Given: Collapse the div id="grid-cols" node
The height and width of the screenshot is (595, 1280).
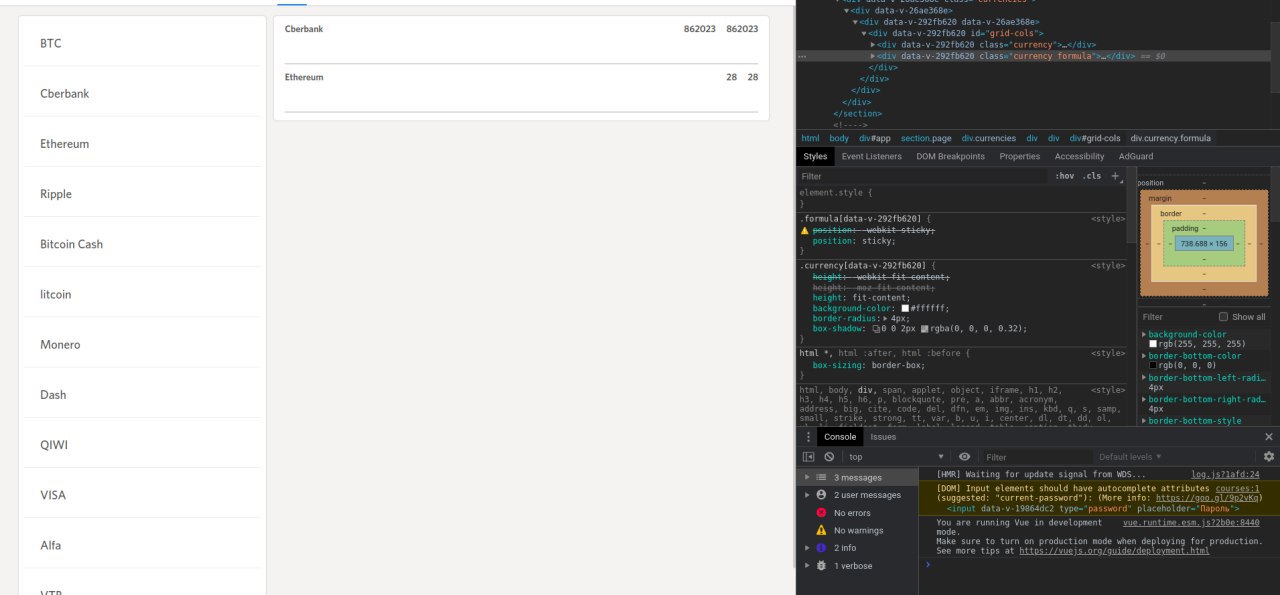Looking at the screenshot, I should click(864, 33).
